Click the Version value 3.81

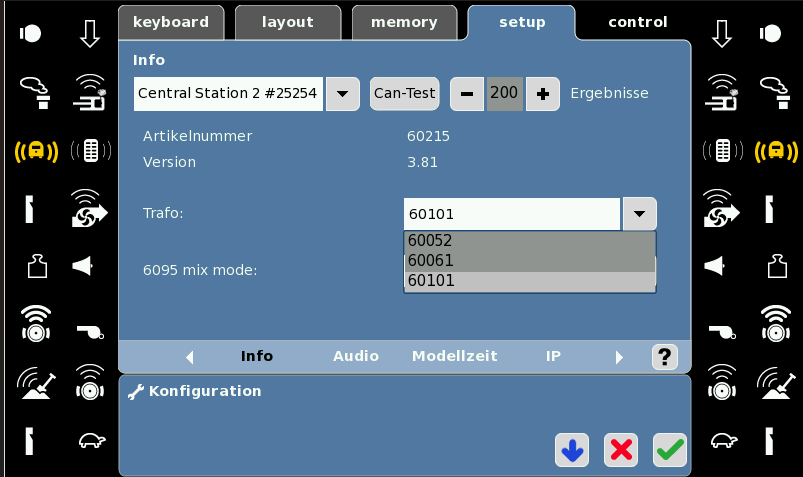point(422,162)
